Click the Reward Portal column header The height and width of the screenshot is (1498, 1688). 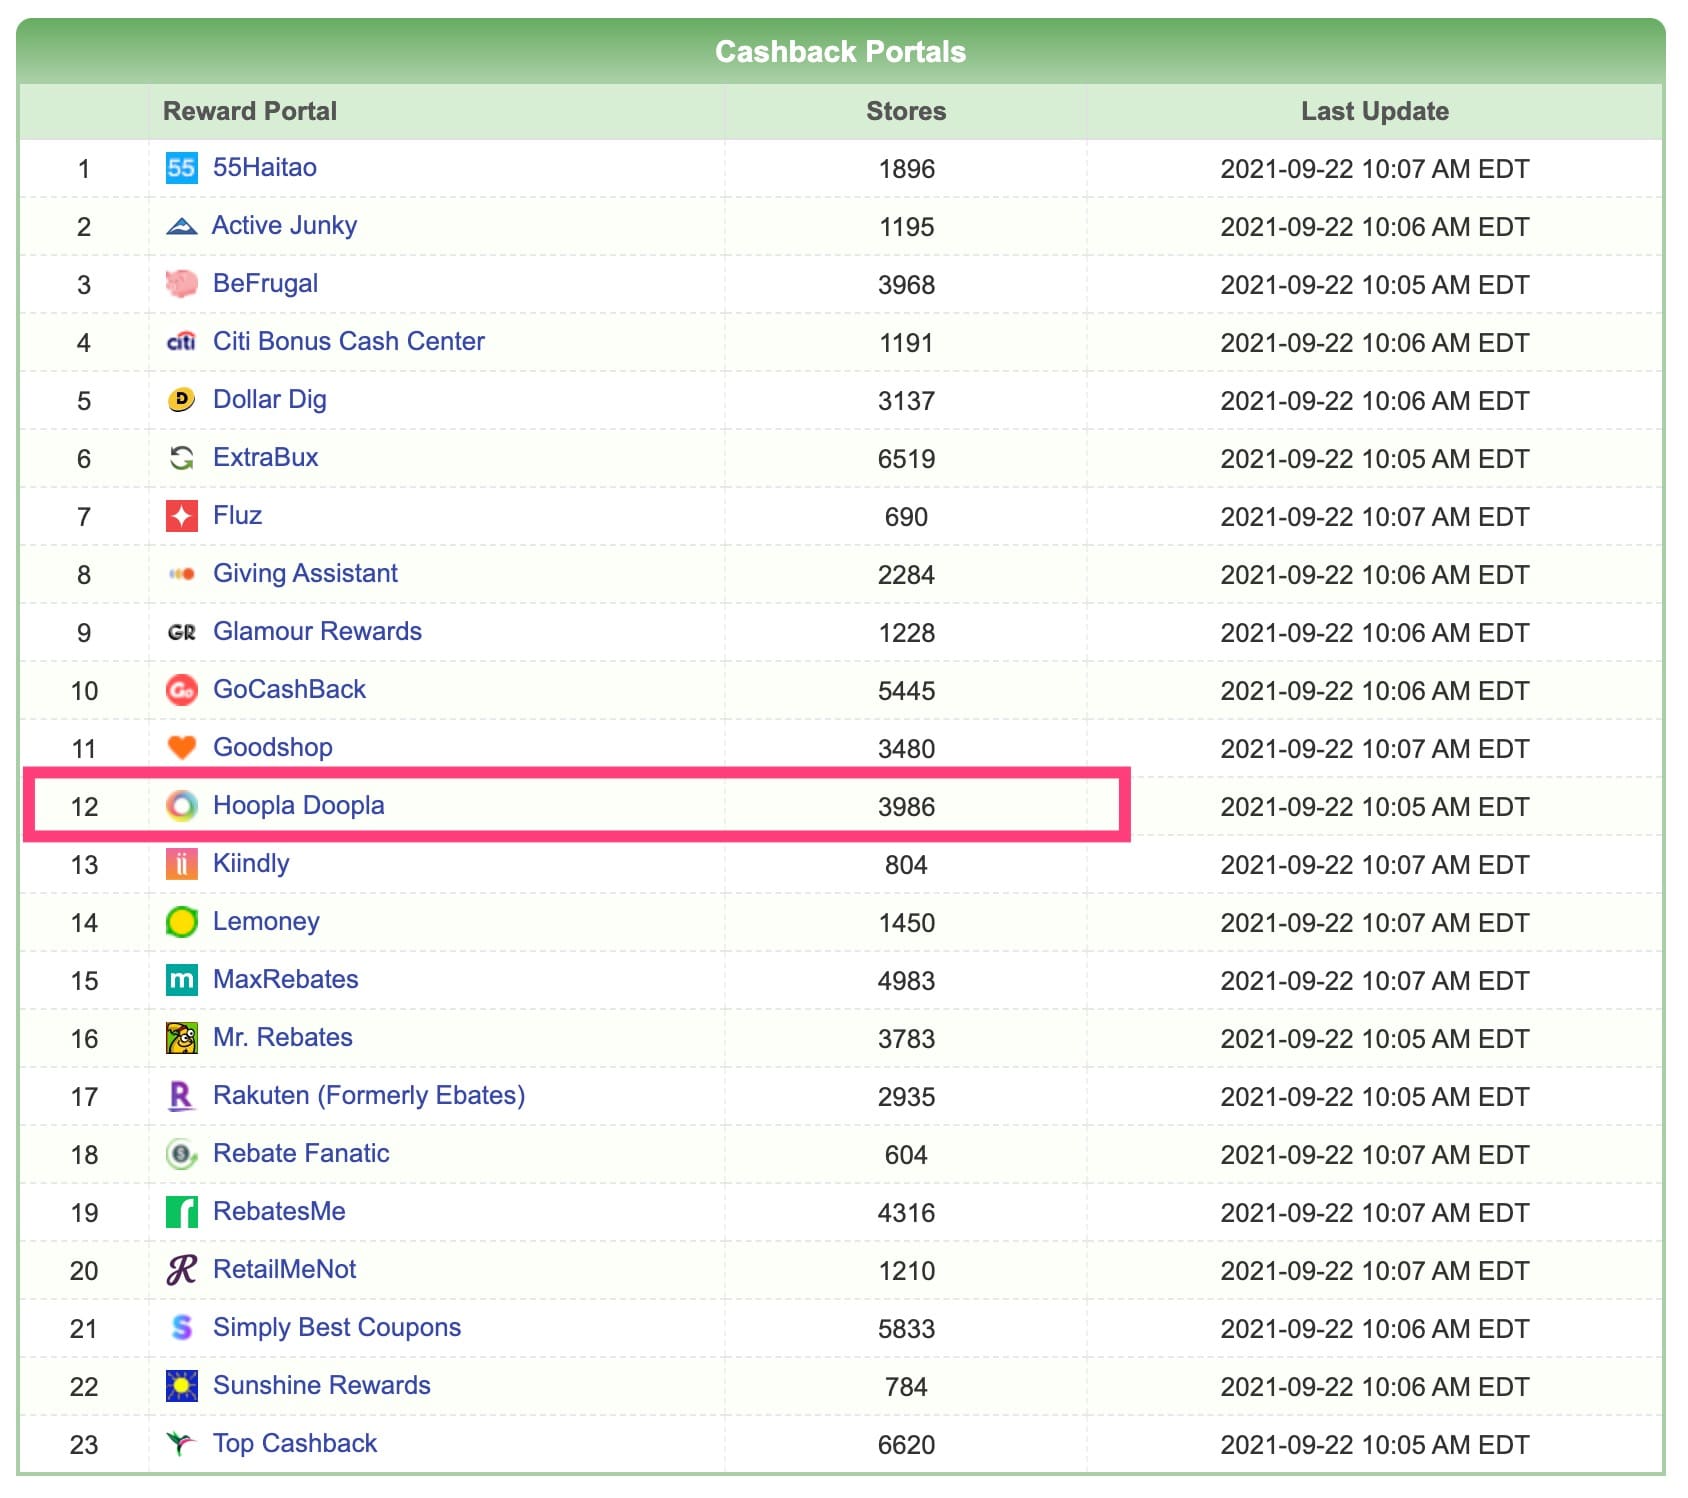pyautogui.click(x=250, y=111)
